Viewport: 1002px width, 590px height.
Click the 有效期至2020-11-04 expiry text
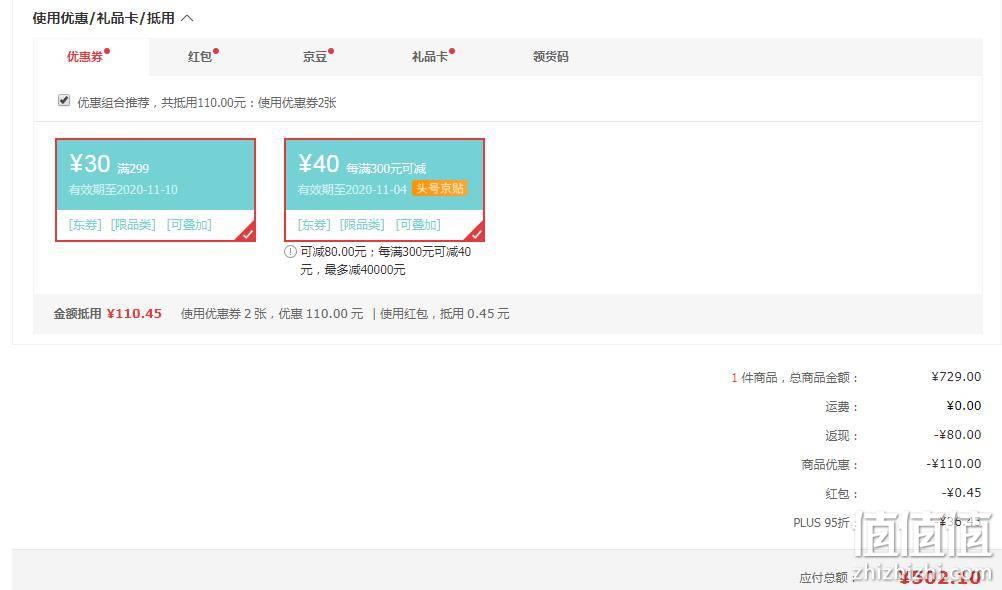coord(352,189)
